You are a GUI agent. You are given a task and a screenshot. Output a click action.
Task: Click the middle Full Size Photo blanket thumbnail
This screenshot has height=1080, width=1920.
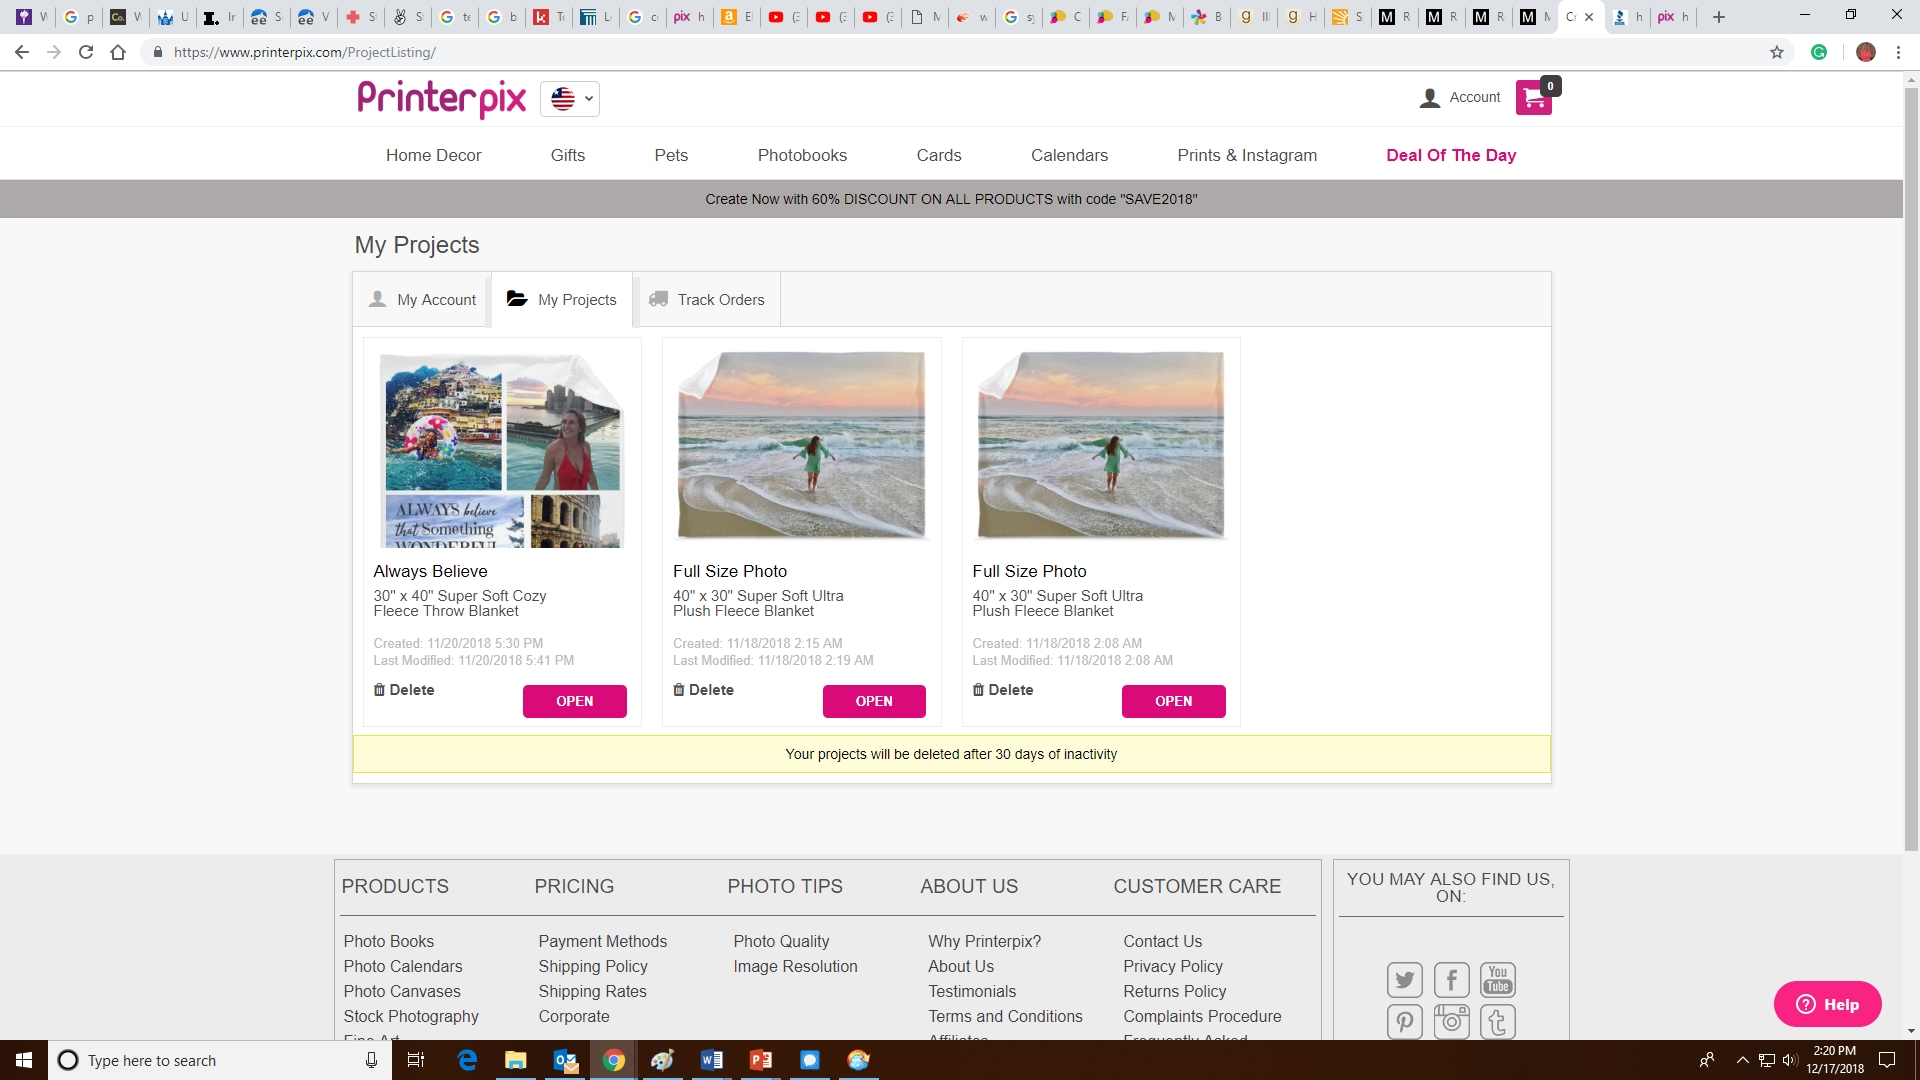(800, 445)
